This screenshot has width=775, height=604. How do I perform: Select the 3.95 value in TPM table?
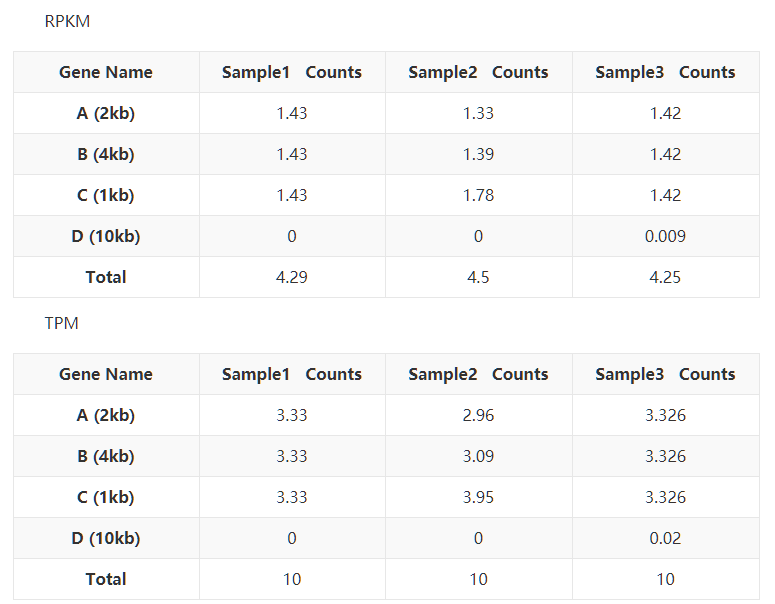[478, 497]
